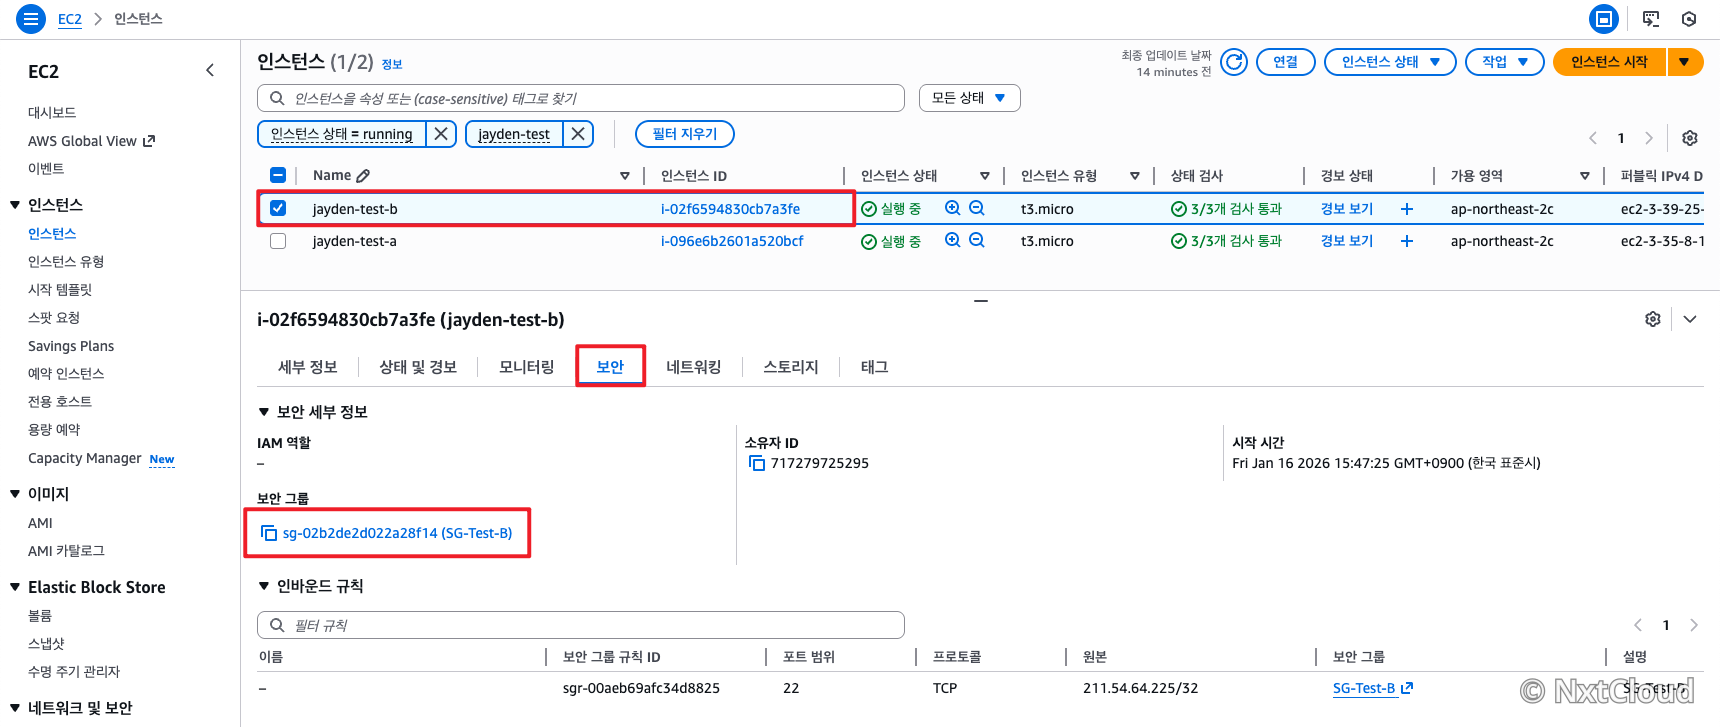Open instance ID i-096e6b2601a520bcf link
The image size is (1720, 727).
point(732,241)
